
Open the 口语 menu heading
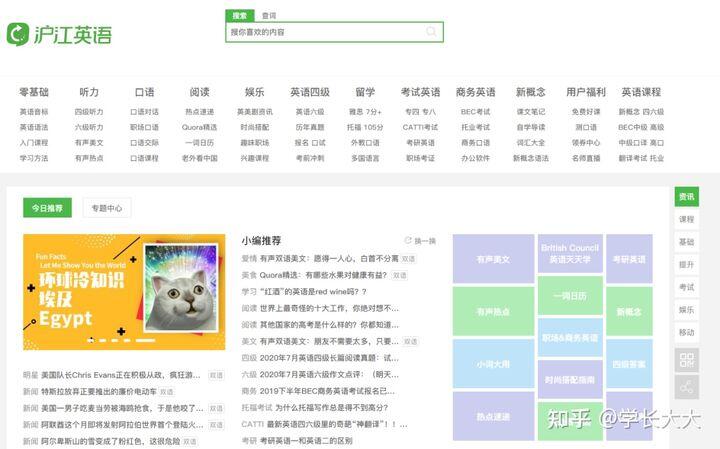pos(145,92)
